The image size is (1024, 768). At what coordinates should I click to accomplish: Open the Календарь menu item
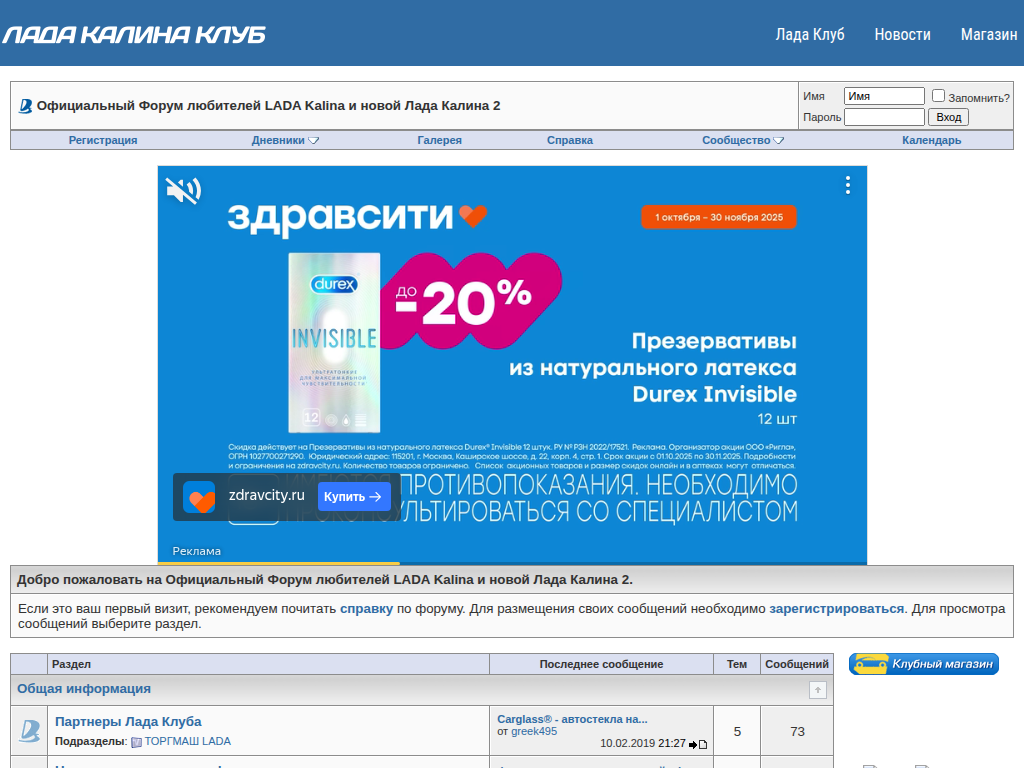pos(931,140)
